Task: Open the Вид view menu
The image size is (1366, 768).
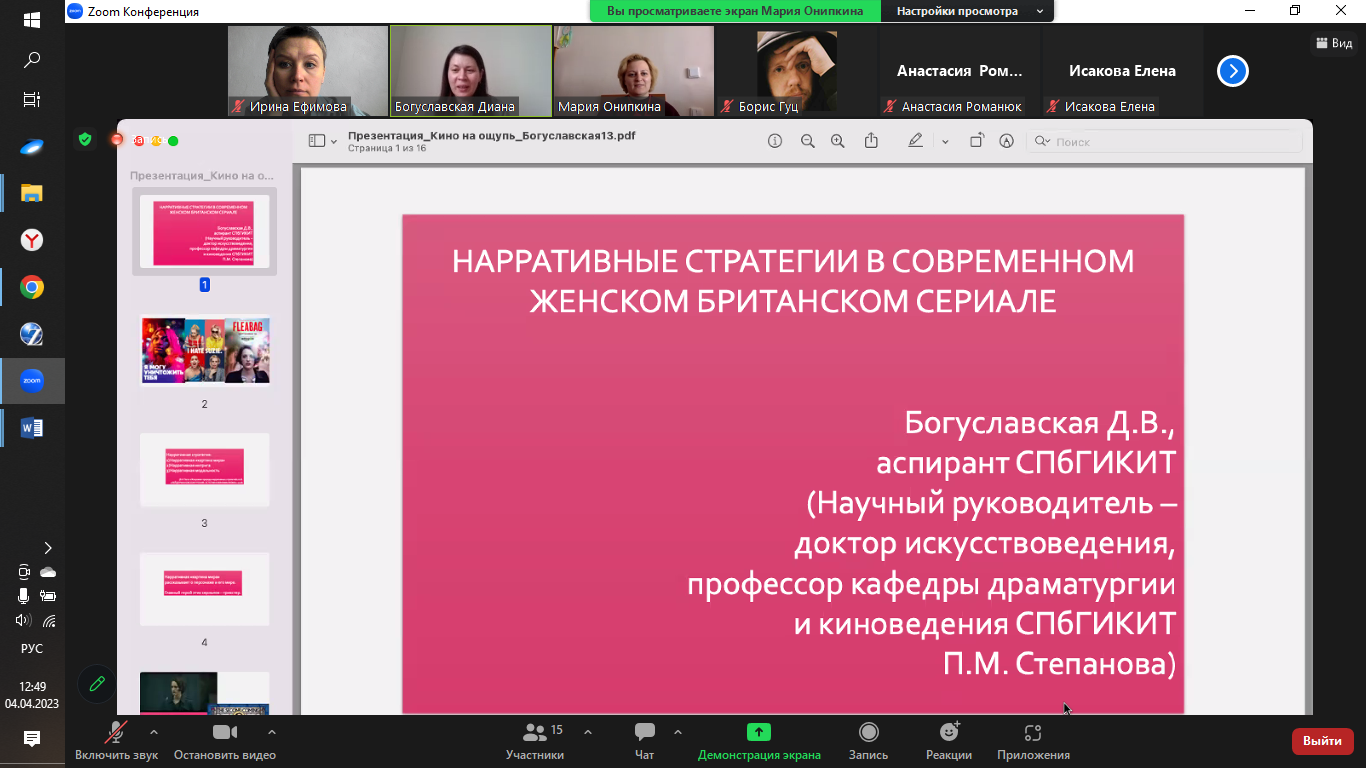Action: pos(1335,43)
